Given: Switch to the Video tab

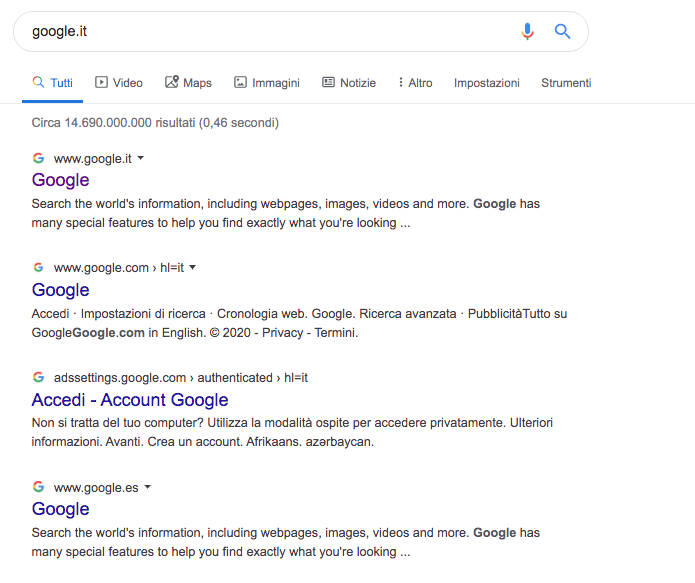Looking at the screenshot, I should click(119, 83).
